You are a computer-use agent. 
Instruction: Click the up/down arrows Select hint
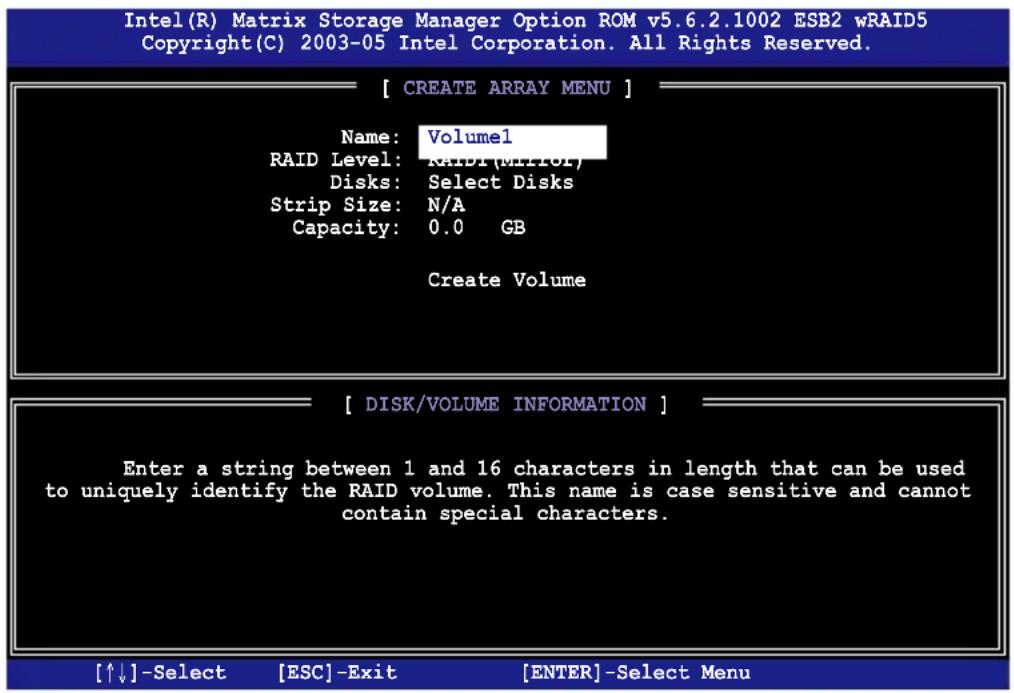tap(160, 672)
